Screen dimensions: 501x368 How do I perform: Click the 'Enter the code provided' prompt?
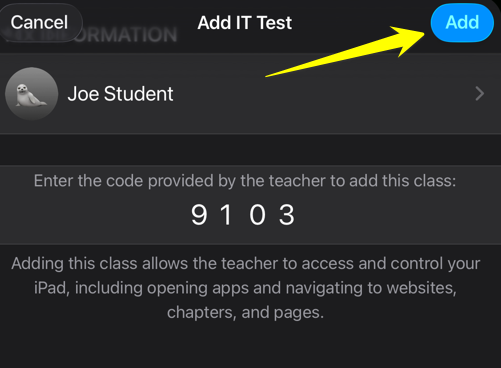coord(245,181)
